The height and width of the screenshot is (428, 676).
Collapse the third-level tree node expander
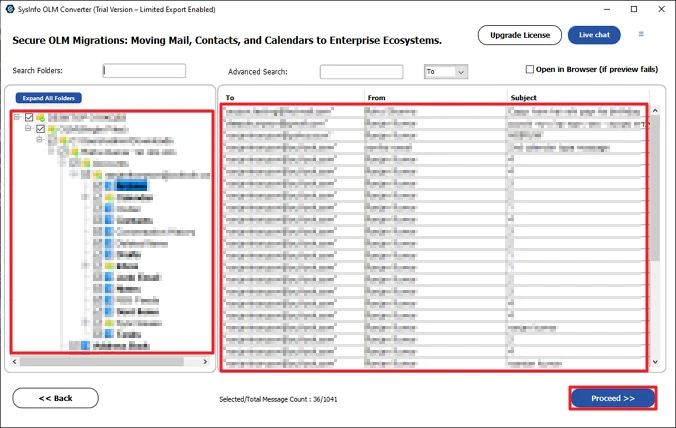(x=39, y=140)
